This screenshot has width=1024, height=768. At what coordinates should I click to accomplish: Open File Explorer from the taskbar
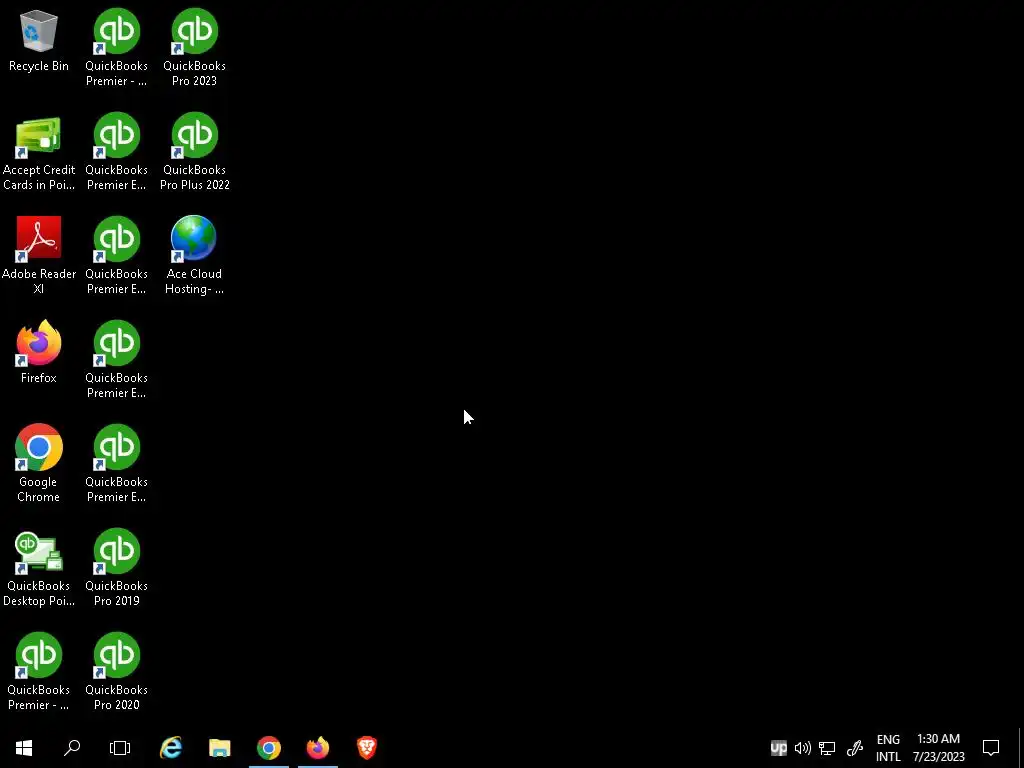click(x=220, y=748)
